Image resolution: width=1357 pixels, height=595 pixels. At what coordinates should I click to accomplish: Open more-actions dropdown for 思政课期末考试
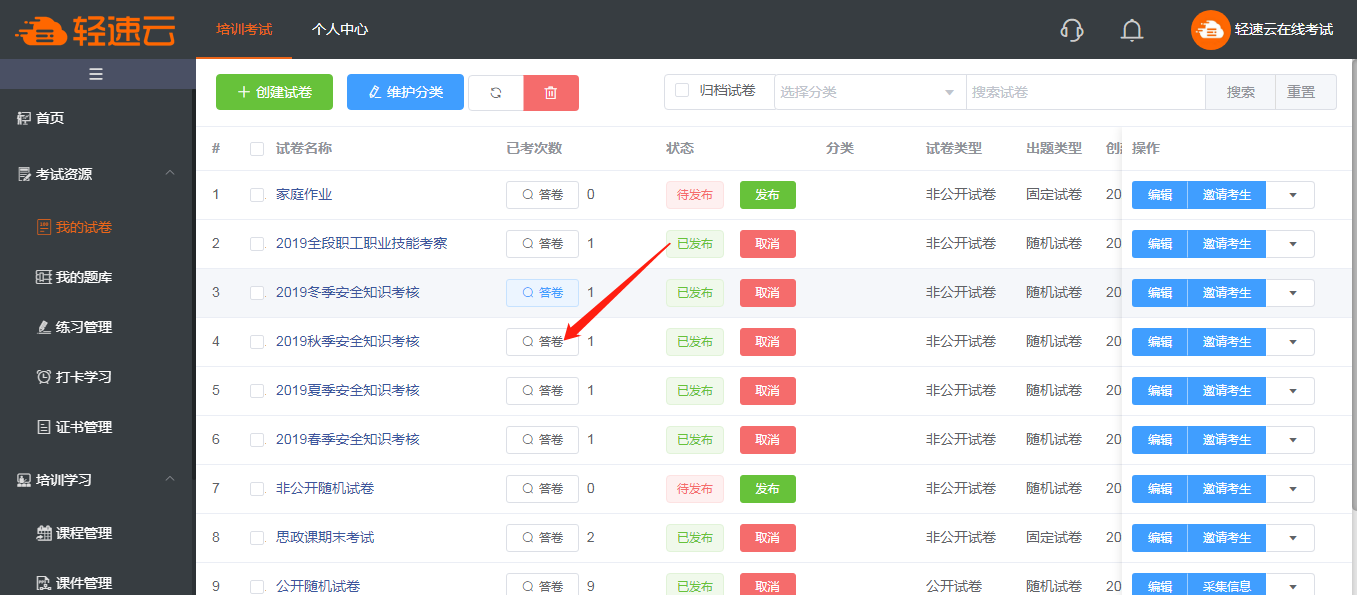[1292, 538]
